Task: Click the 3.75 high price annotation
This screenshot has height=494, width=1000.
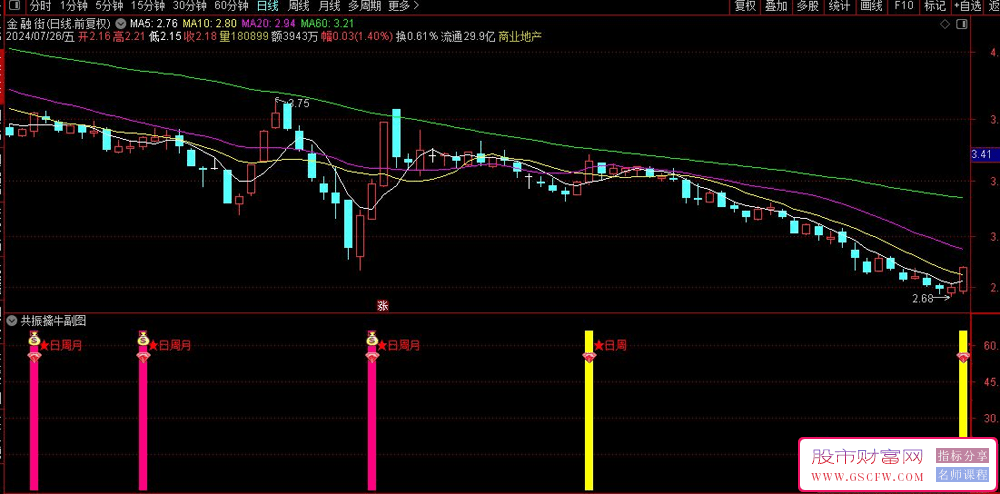Action: (298, 103)
